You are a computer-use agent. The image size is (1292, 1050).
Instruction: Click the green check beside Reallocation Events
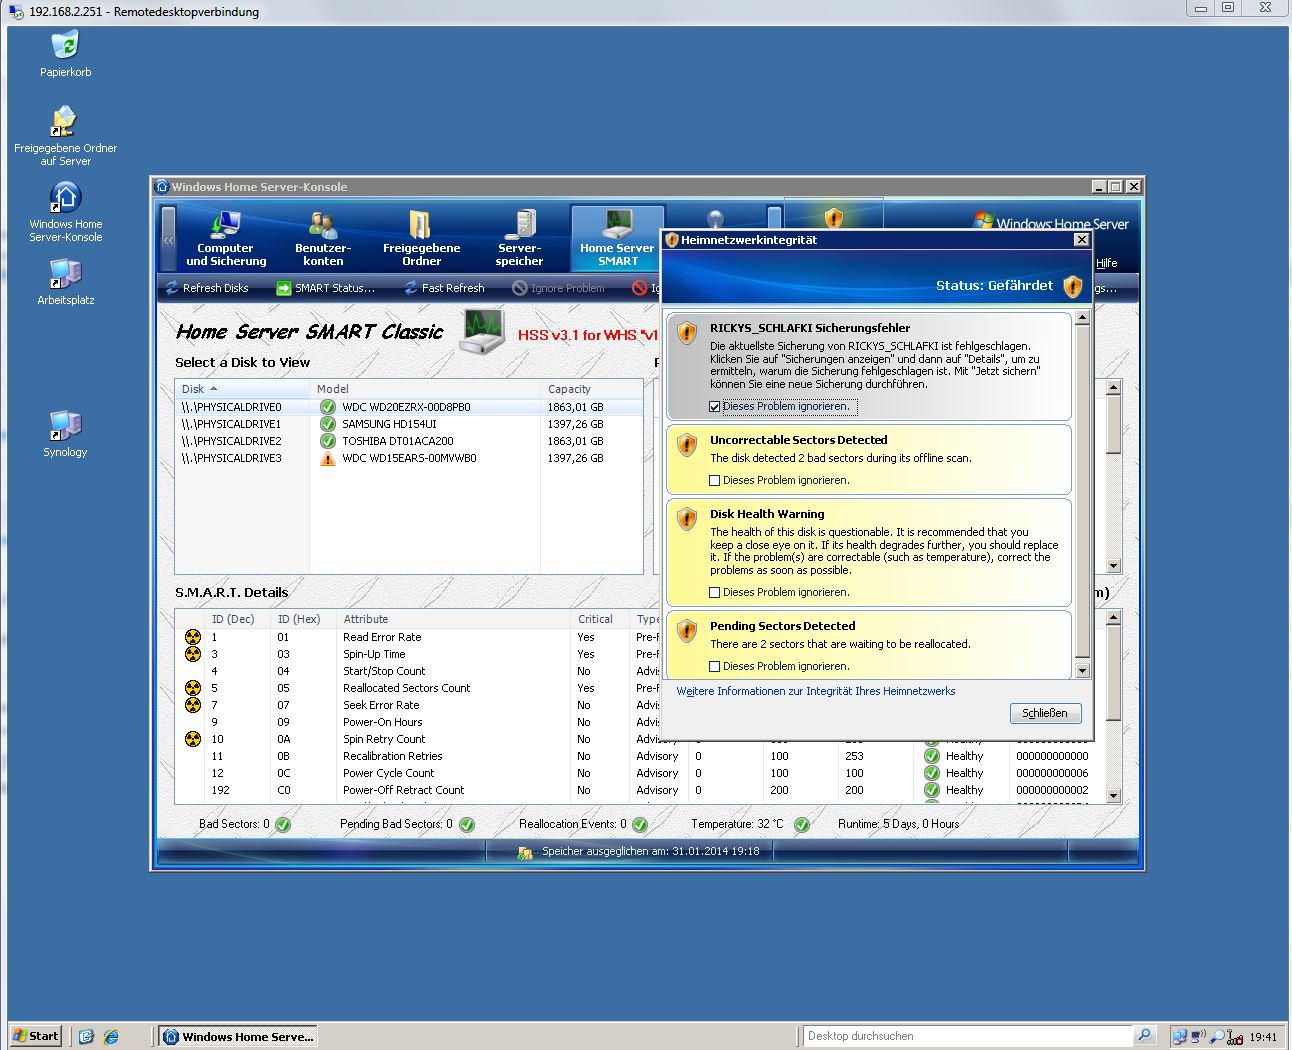pos(640,825)
